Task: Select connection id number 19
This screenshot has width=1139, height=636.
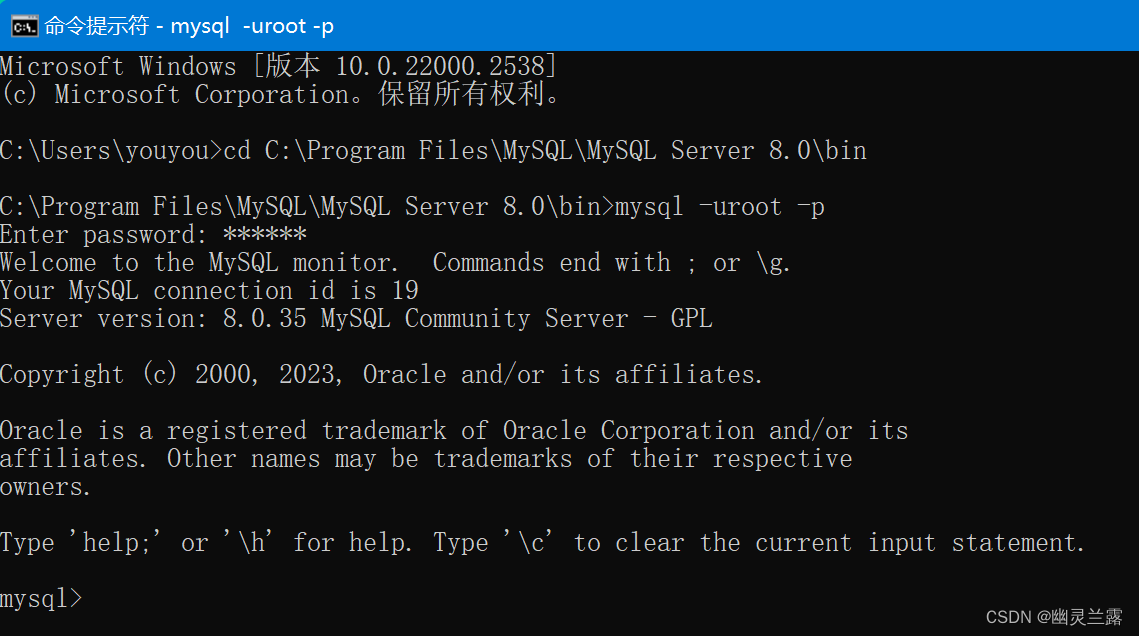Action: (x=404, y=290)
